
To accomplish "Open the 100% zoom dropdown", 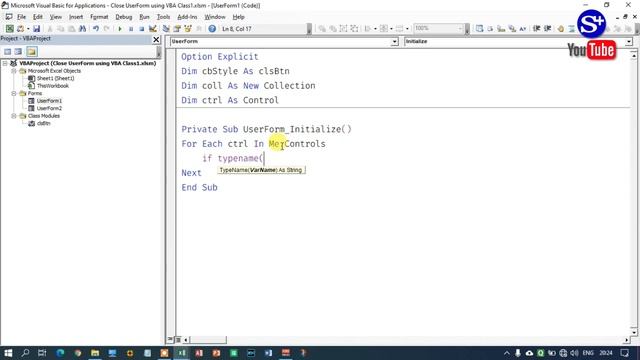I will click(x=460, y=29).
